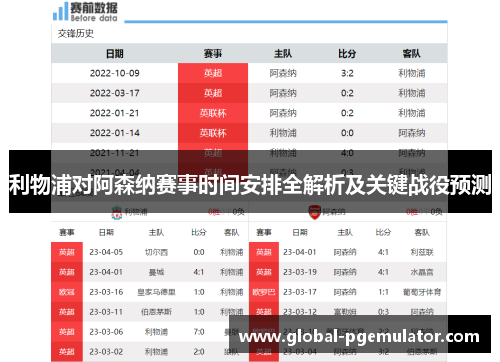The height and width of the screenshot is (362, 500).
Task: Select the date 23-03-06
Action: click(x=106, y=332)
